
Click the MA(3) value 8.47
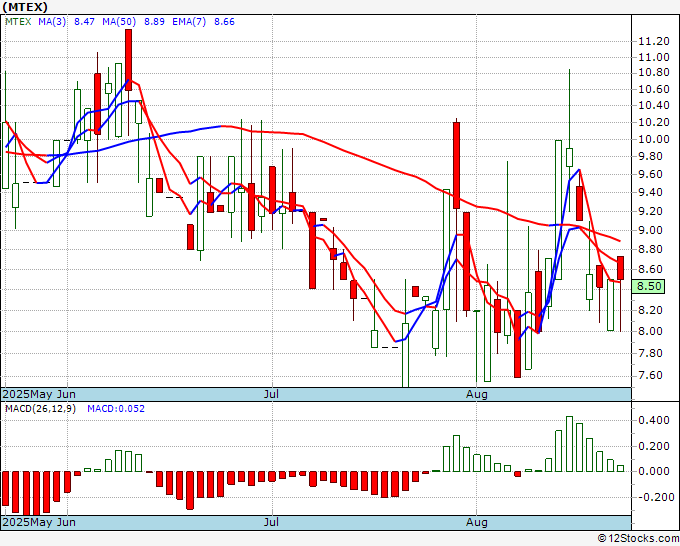point(84,21)
